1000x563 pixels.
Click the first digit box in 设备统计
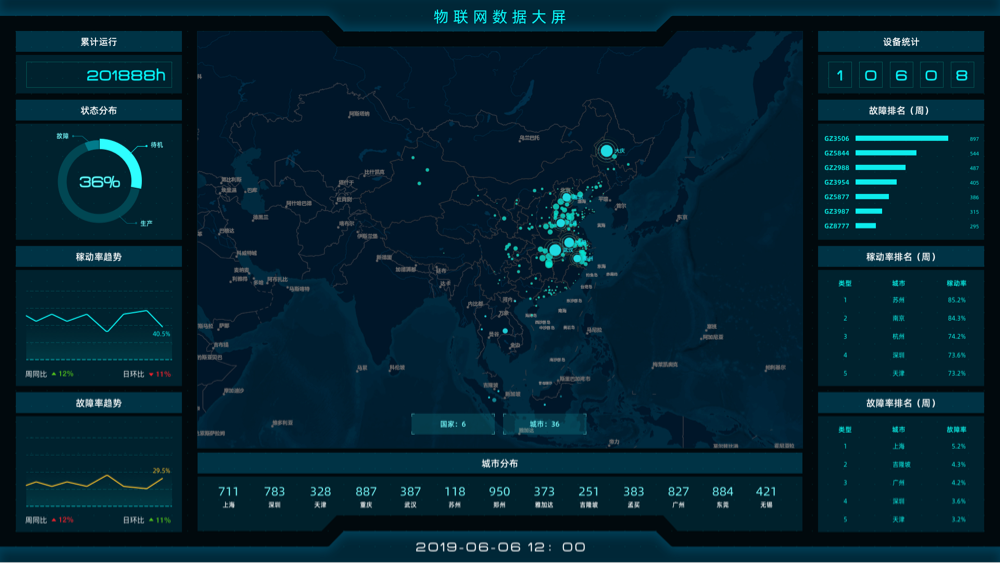pyautogui.click(x=840, y=75)
